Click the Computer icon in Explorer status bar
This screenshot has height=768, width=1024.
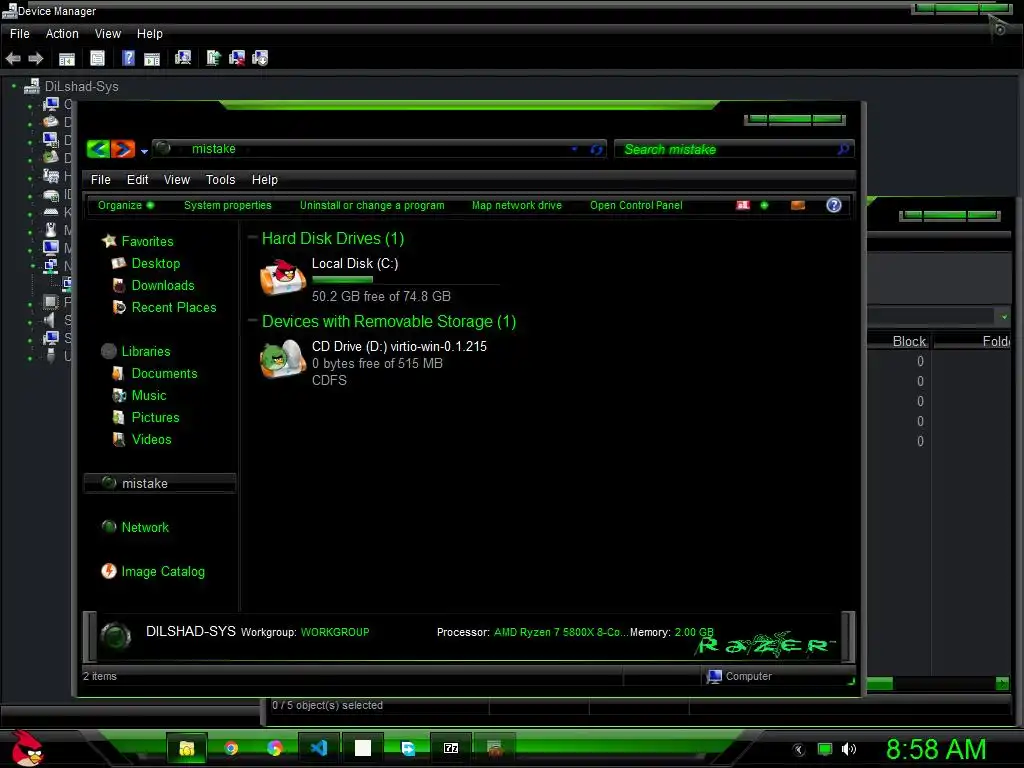[x=714, y=677]
